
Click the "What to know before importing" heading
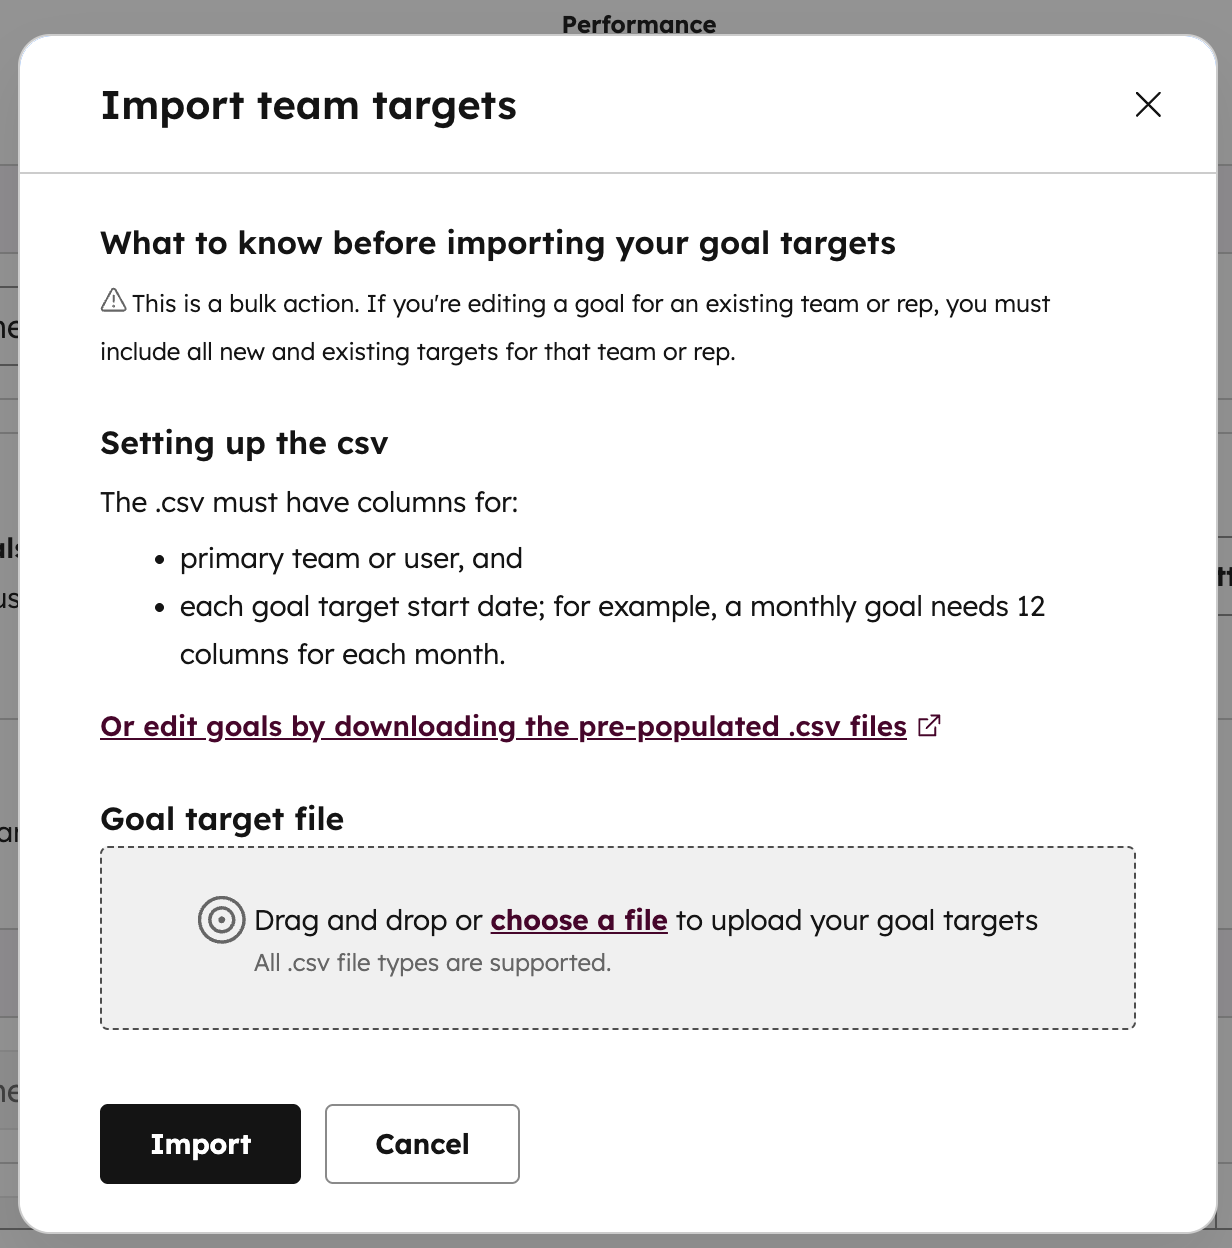pos(497,243)
